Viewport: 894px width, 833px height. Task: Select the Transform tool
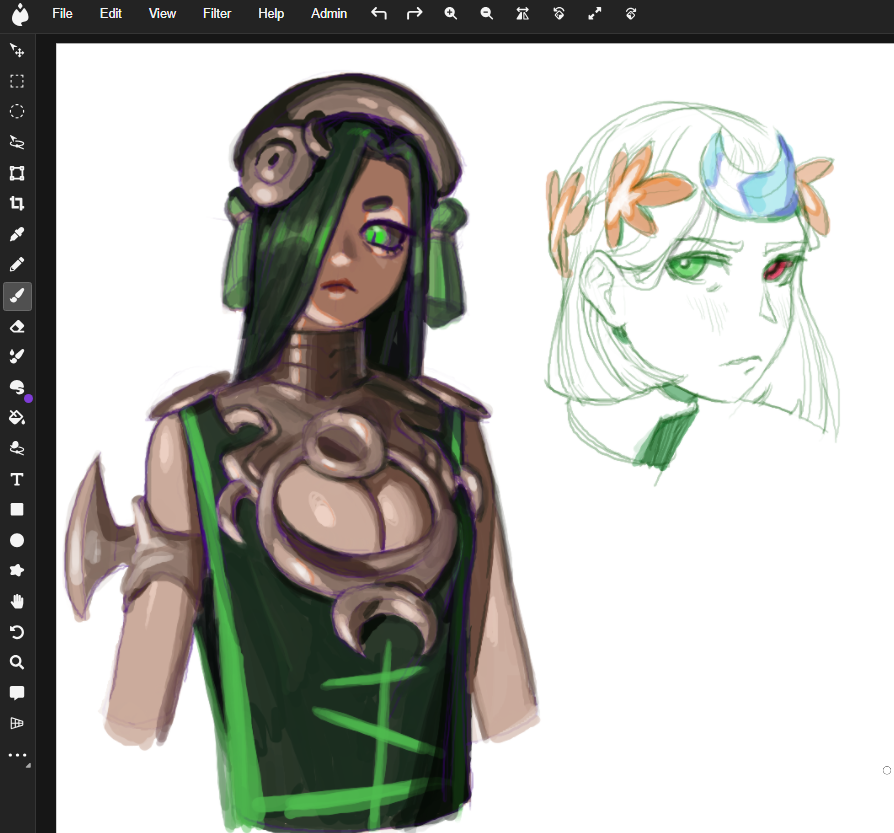[x=17, y=173]
